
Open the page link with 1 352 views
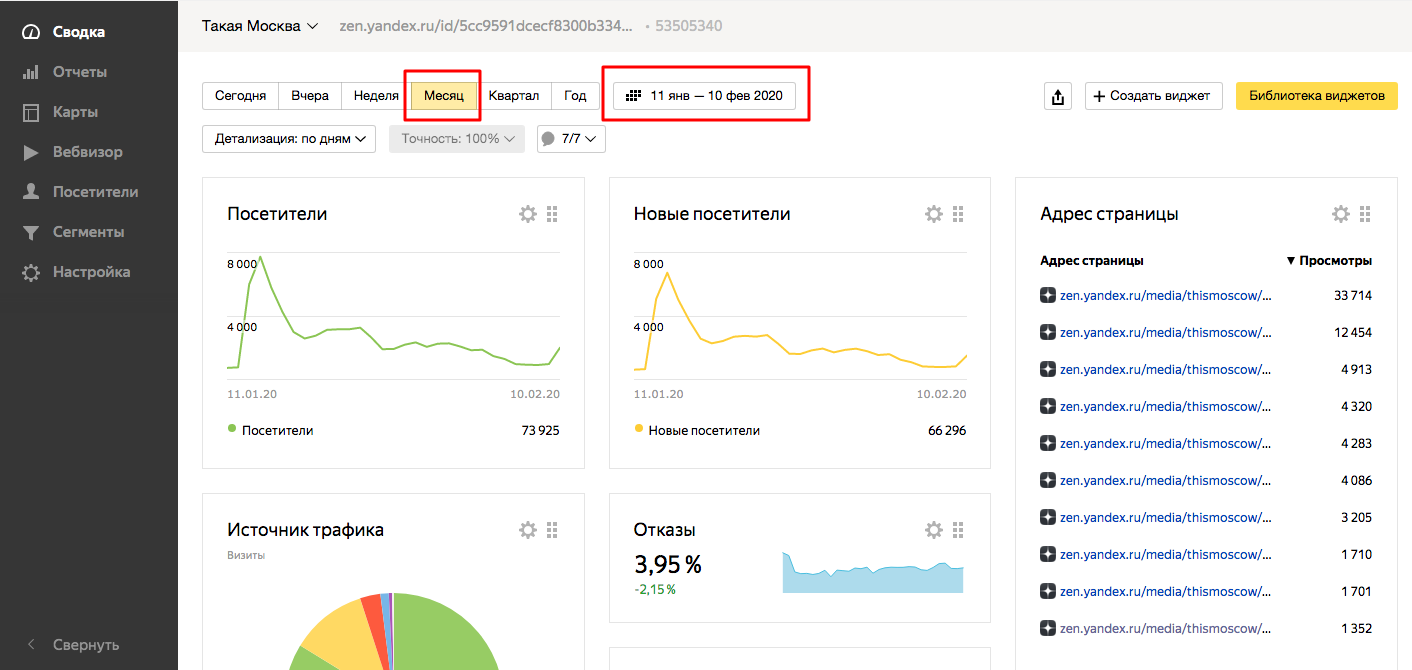point(1166,628)
